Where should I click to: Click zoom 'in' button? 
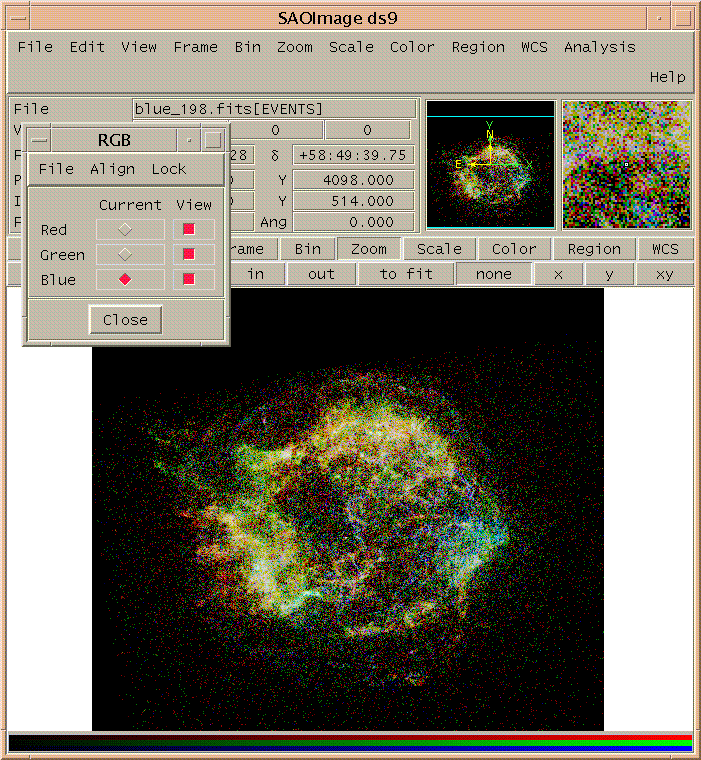click(x=255, y=274)
